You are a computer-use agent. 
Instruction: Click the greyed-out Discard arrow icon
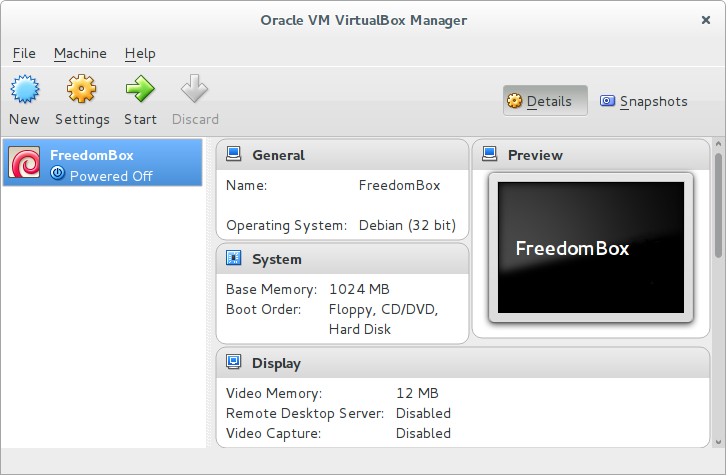pos(194,88)
